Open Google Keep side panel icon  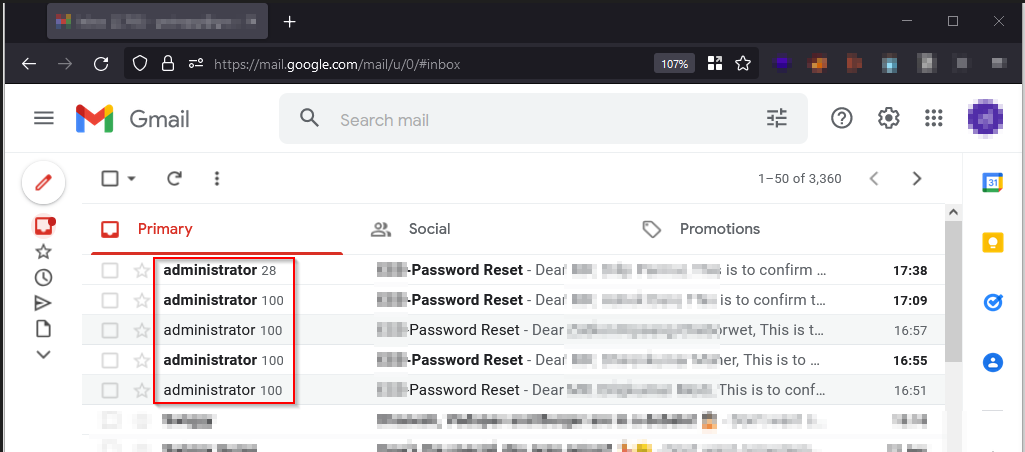coord(992,242)
